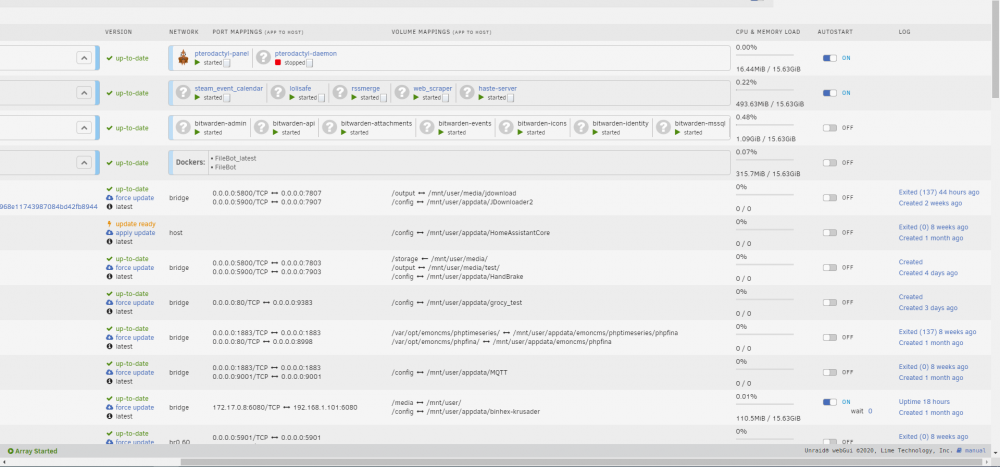Click the bitwarden-icons container icon

(x=506, y=128)
